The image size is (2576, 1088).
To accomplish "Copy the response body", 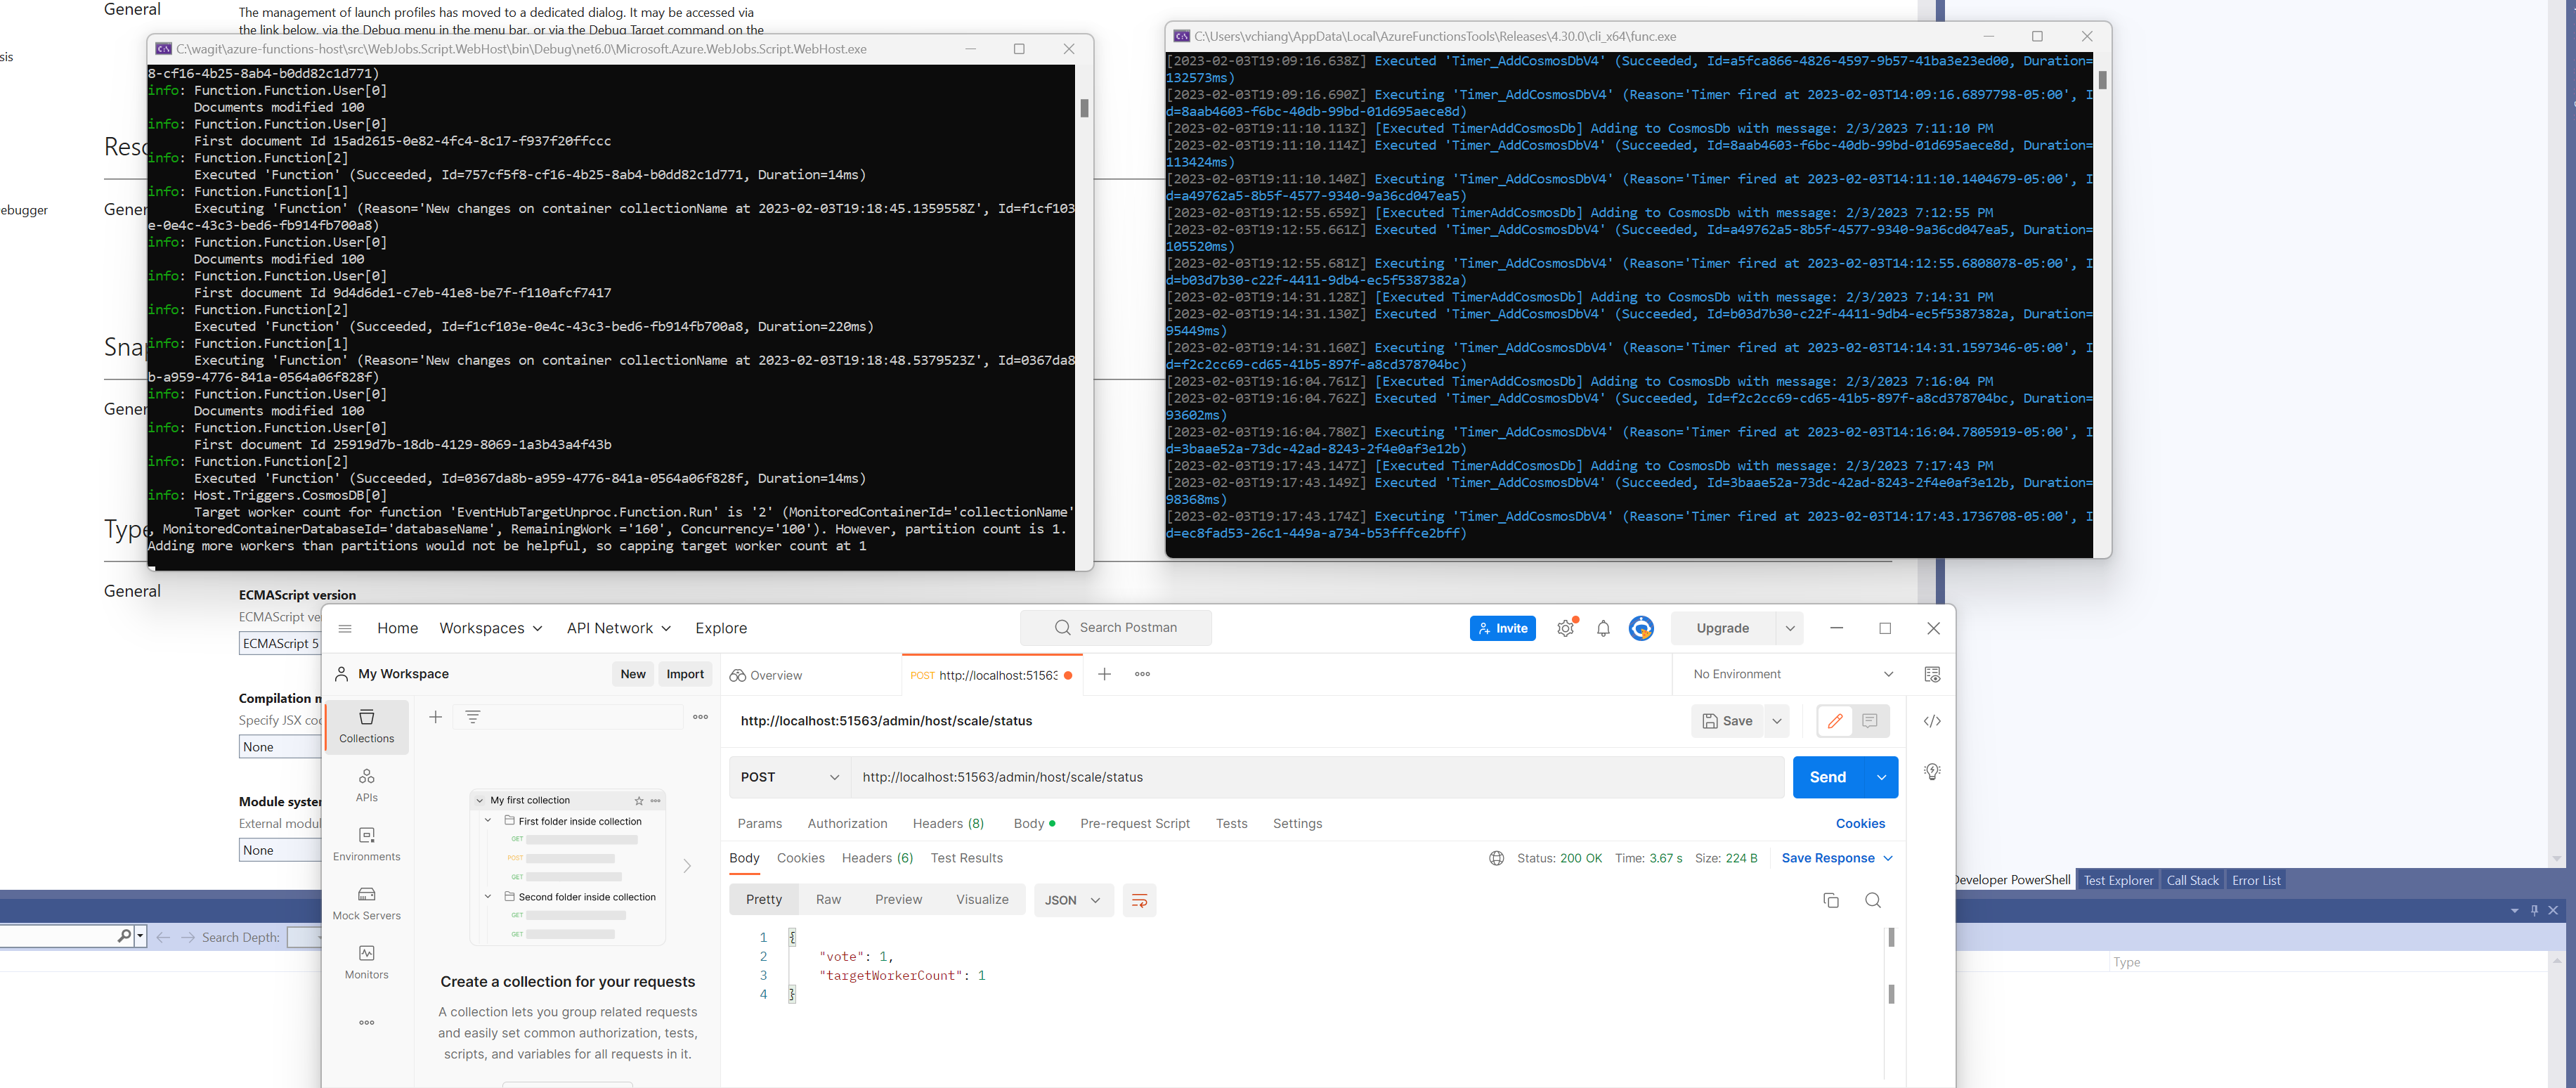I will coord(1831,900).
